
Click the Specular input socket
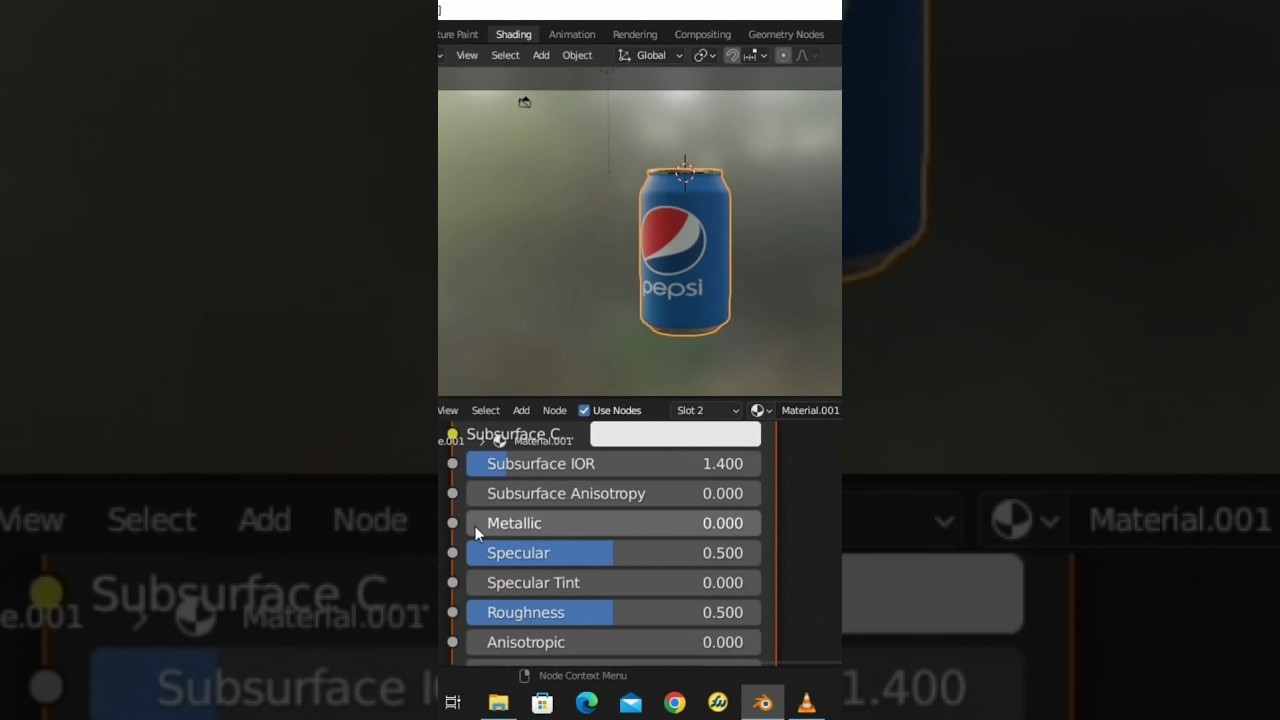pos(452,553)
